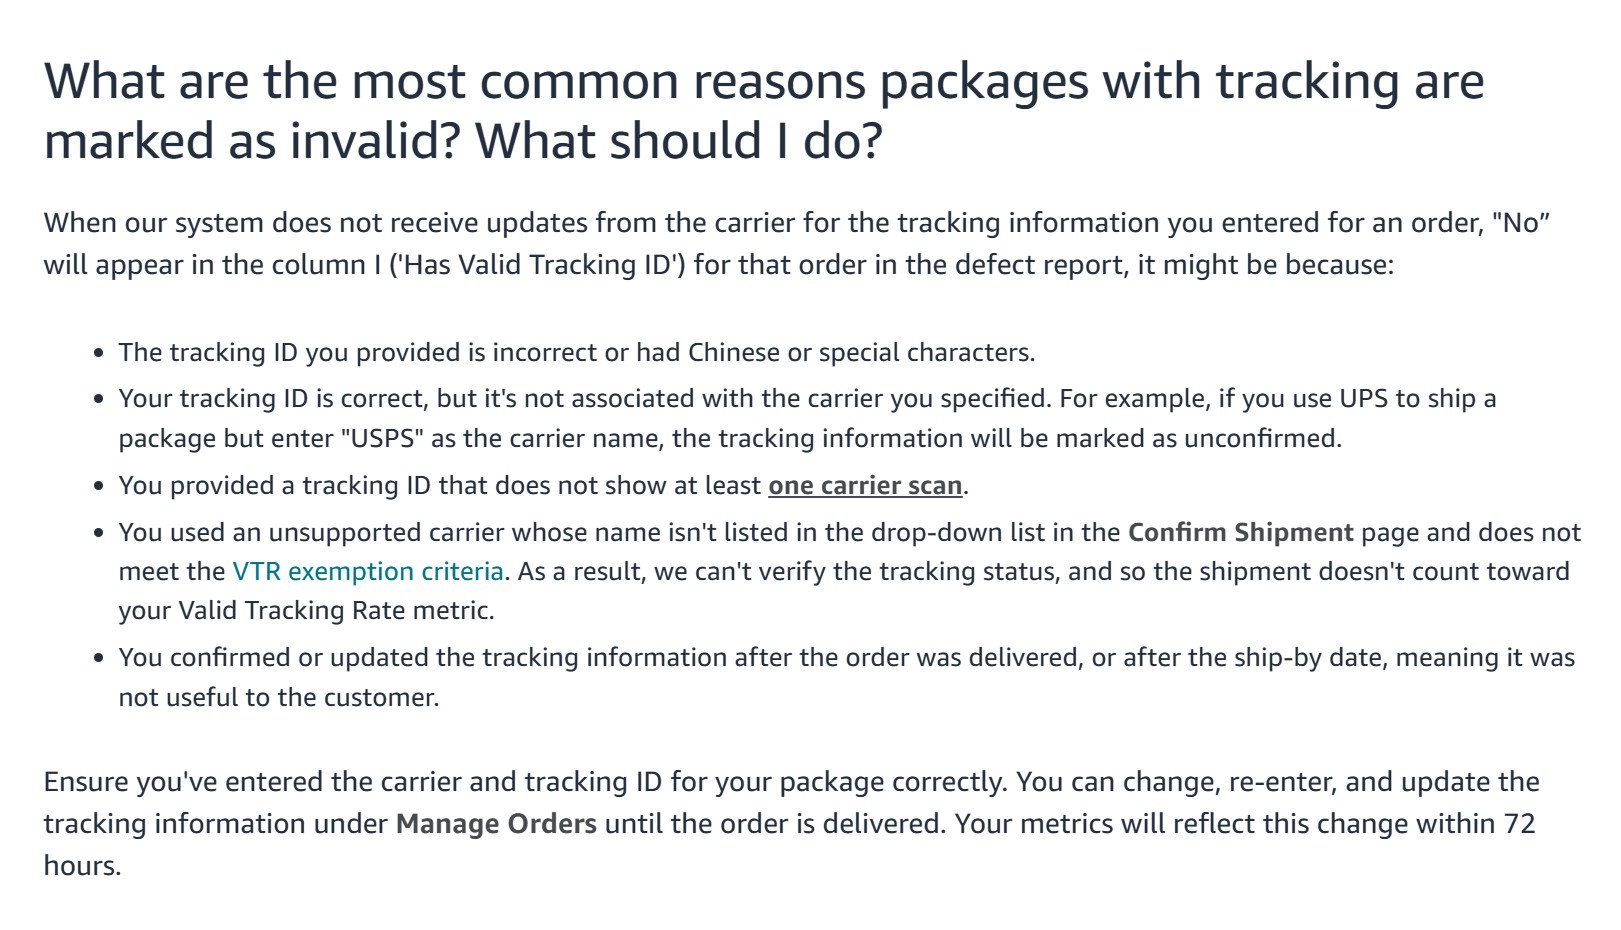
Task: Follow the underlined one carrier scan link
Action: pyautogui.click(x=865, y=485)
